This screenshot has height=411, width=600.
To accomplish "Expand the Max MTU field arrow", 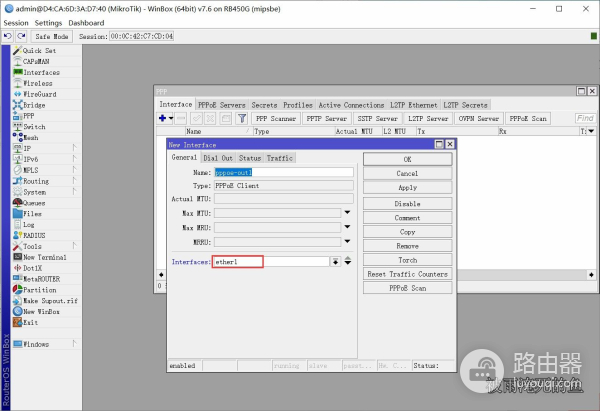I will tap(347, 212).
